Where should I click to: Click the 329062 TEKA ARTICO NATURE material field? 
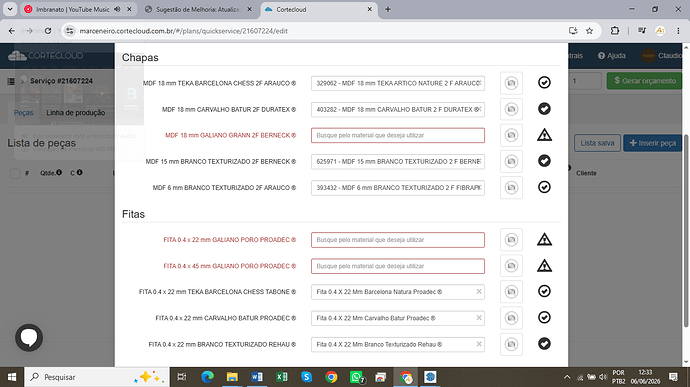398,83
